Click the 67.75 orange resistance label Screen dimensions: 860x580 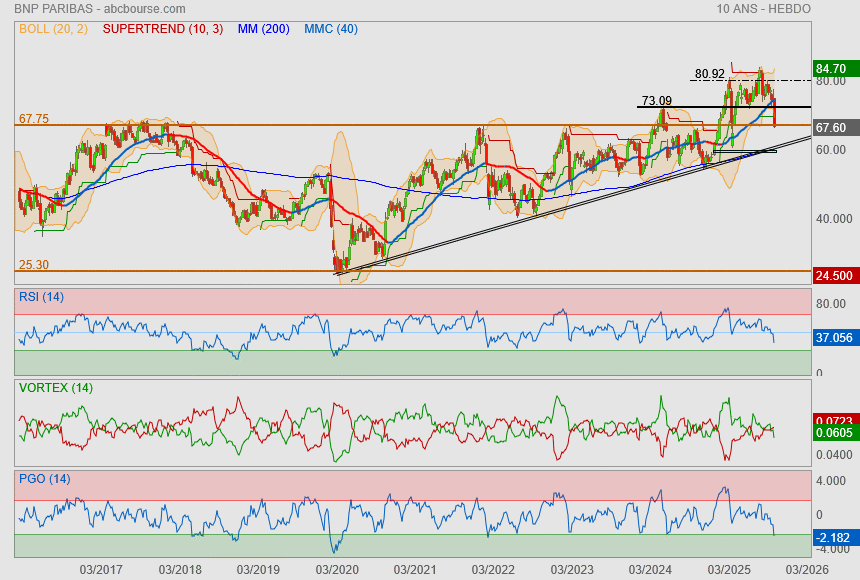tap(34, 119)
